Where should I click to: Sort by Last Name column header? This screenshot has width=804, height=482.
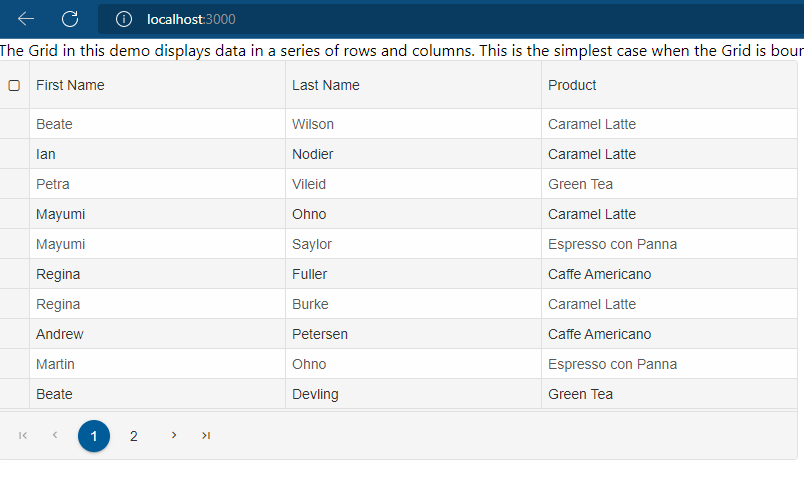pos(326,85)
